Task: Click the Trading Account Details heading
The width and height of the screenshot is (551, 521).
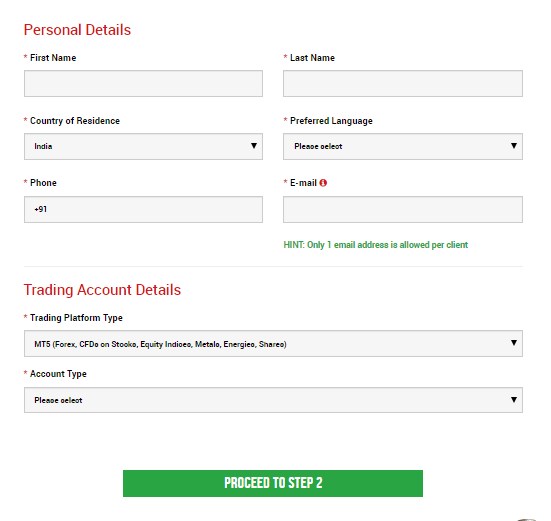Action: (102, 290)
